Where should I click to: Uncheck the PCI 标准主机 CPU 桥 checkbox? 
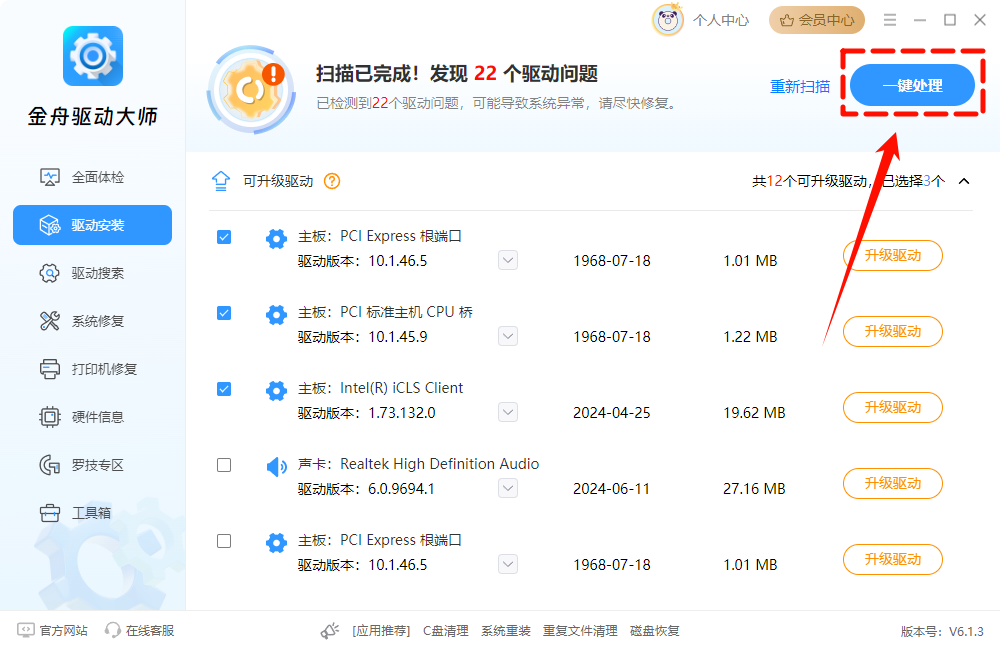(x=224, y=313)
